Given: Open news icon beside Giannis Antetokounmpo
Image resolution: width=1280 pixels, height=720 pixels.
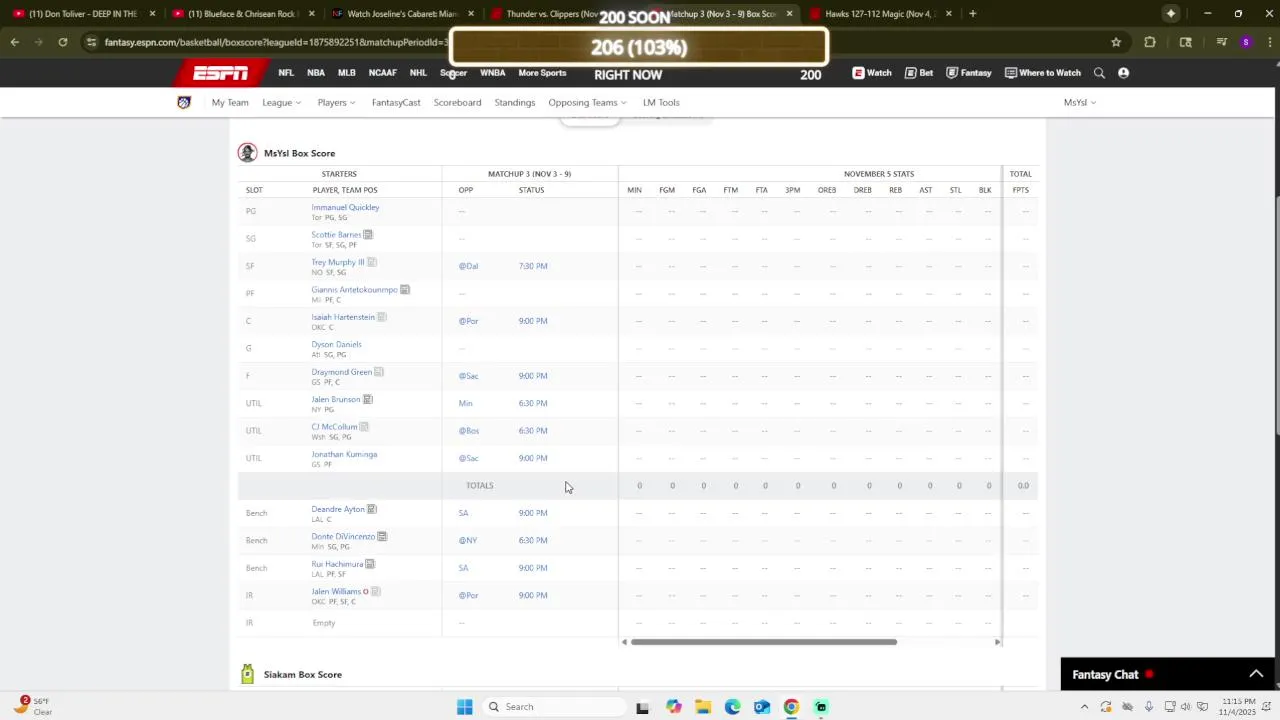Looking at the screenshot, I should pyautogui.click(x=405, y=290).
